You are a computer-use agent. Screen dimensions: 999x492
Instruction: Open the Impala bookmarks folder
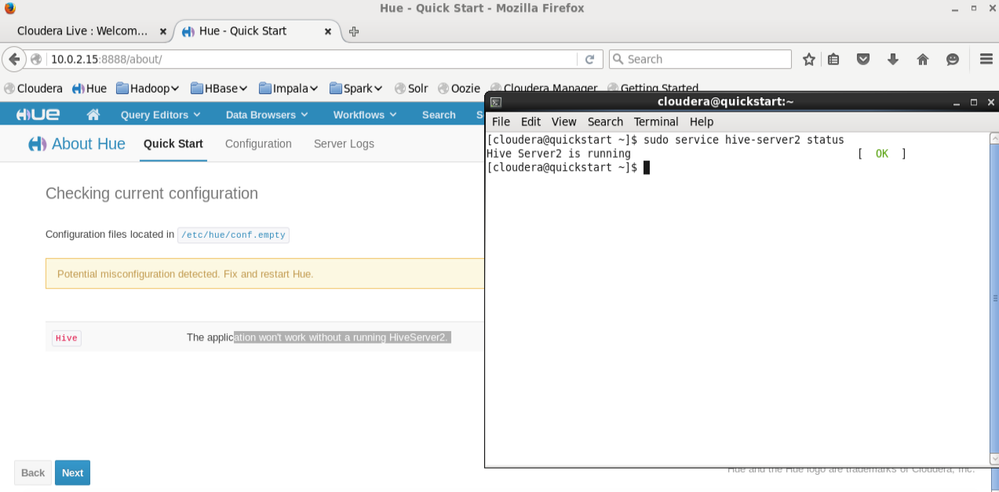(289, 89)
